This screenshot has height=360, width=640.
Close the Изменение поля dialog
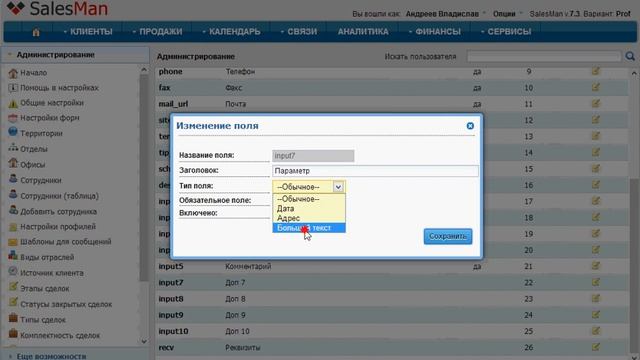pyautogui.click(x=470, y=126)
